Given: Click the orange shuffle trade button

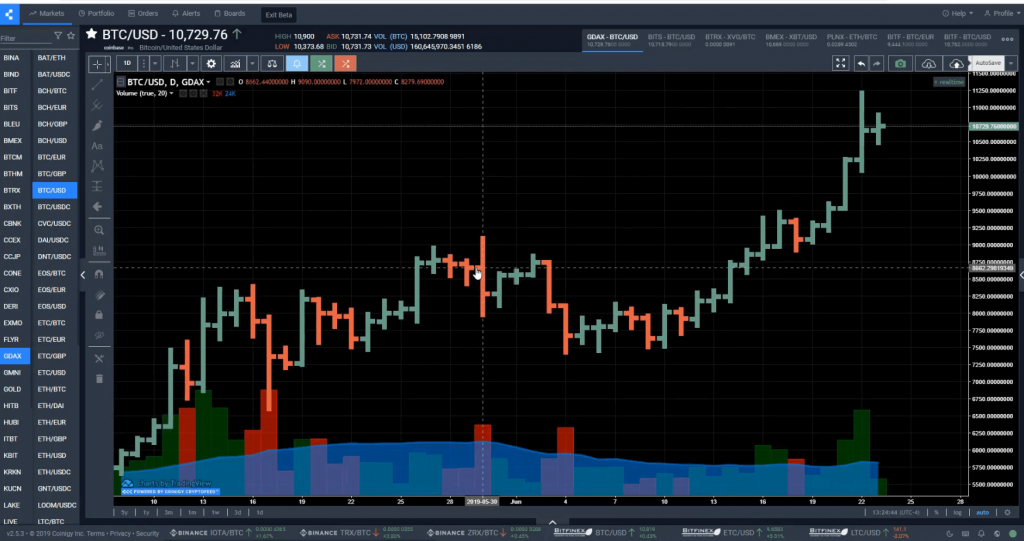Looking at the screenshot, I should tap(345, 63).
